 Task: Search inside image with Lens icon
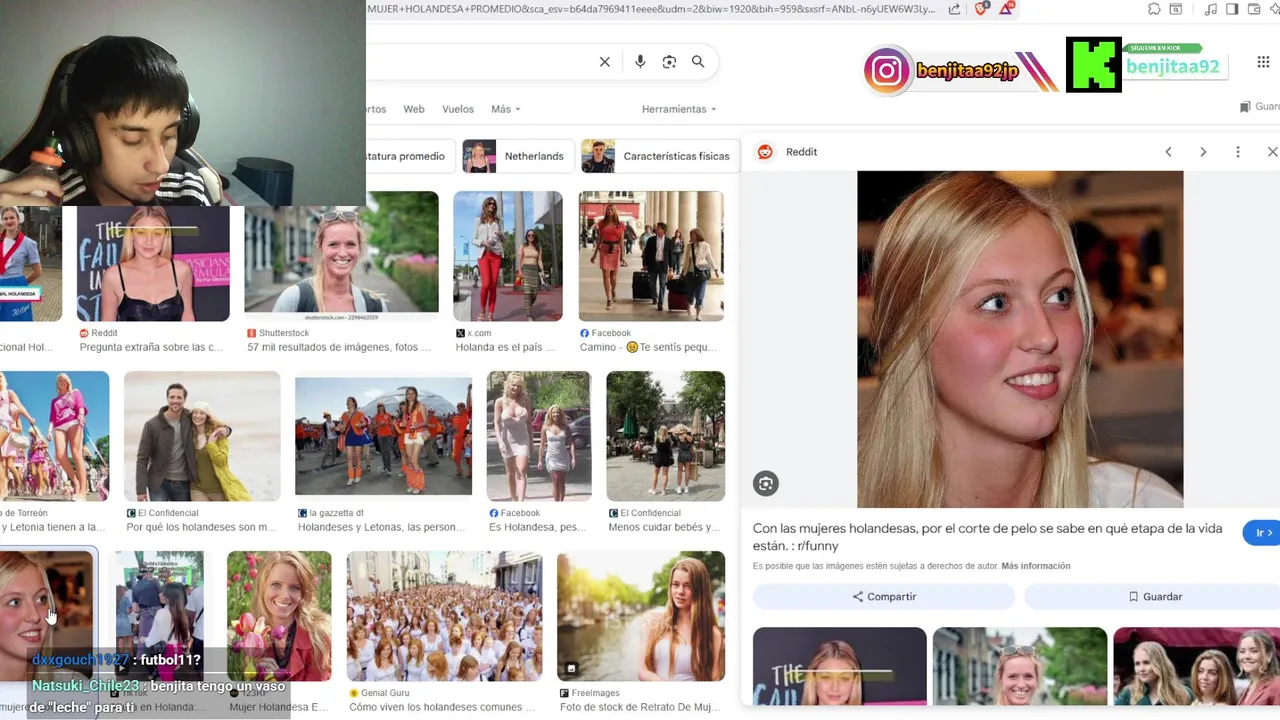tap(766, 484)
